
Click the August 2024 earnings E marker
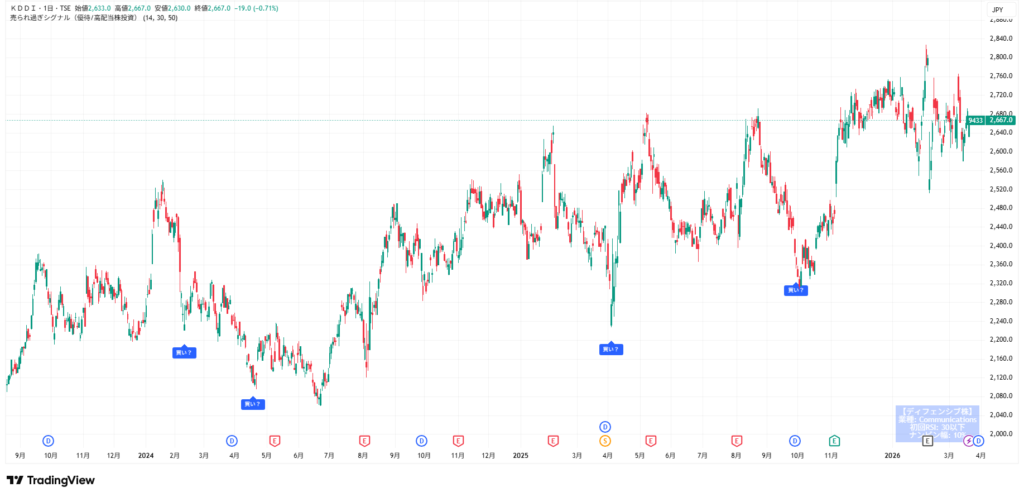[x=365, y=440]
